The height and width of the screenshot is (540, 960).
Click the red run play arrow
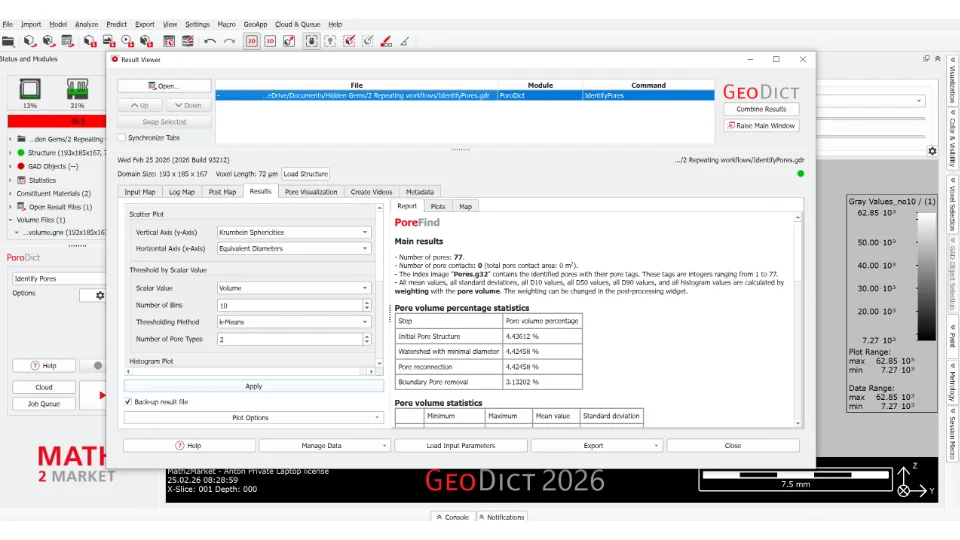[x=102, y=396]
